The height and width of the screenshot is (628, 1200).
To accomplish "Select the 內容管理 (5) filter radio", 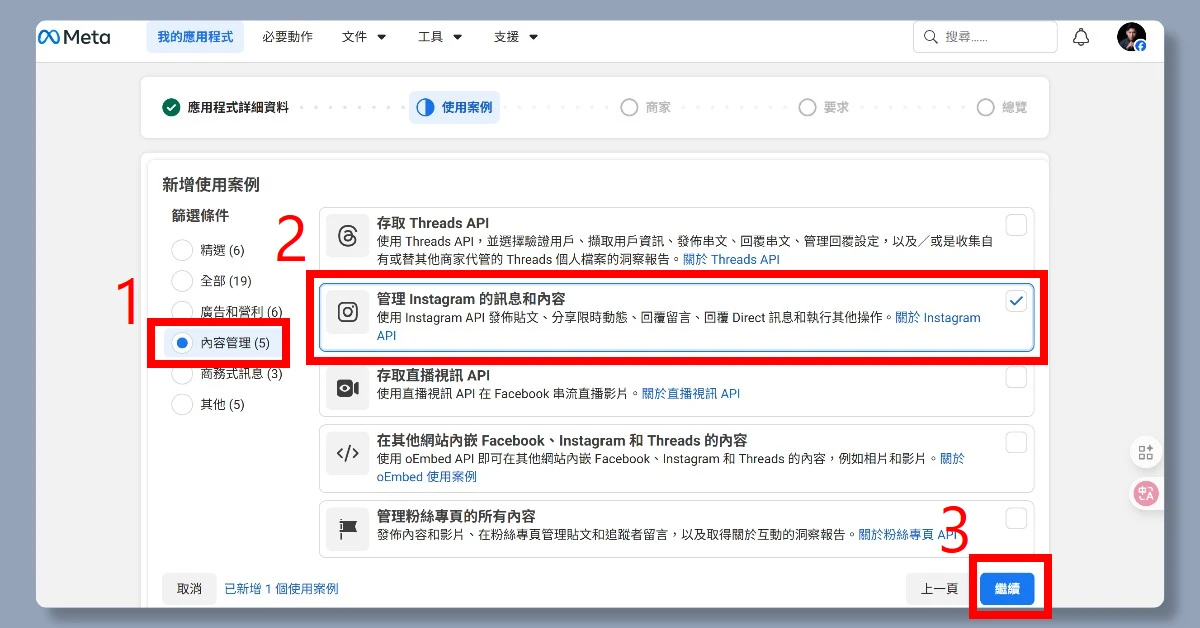I will click(x=182, y=343).
